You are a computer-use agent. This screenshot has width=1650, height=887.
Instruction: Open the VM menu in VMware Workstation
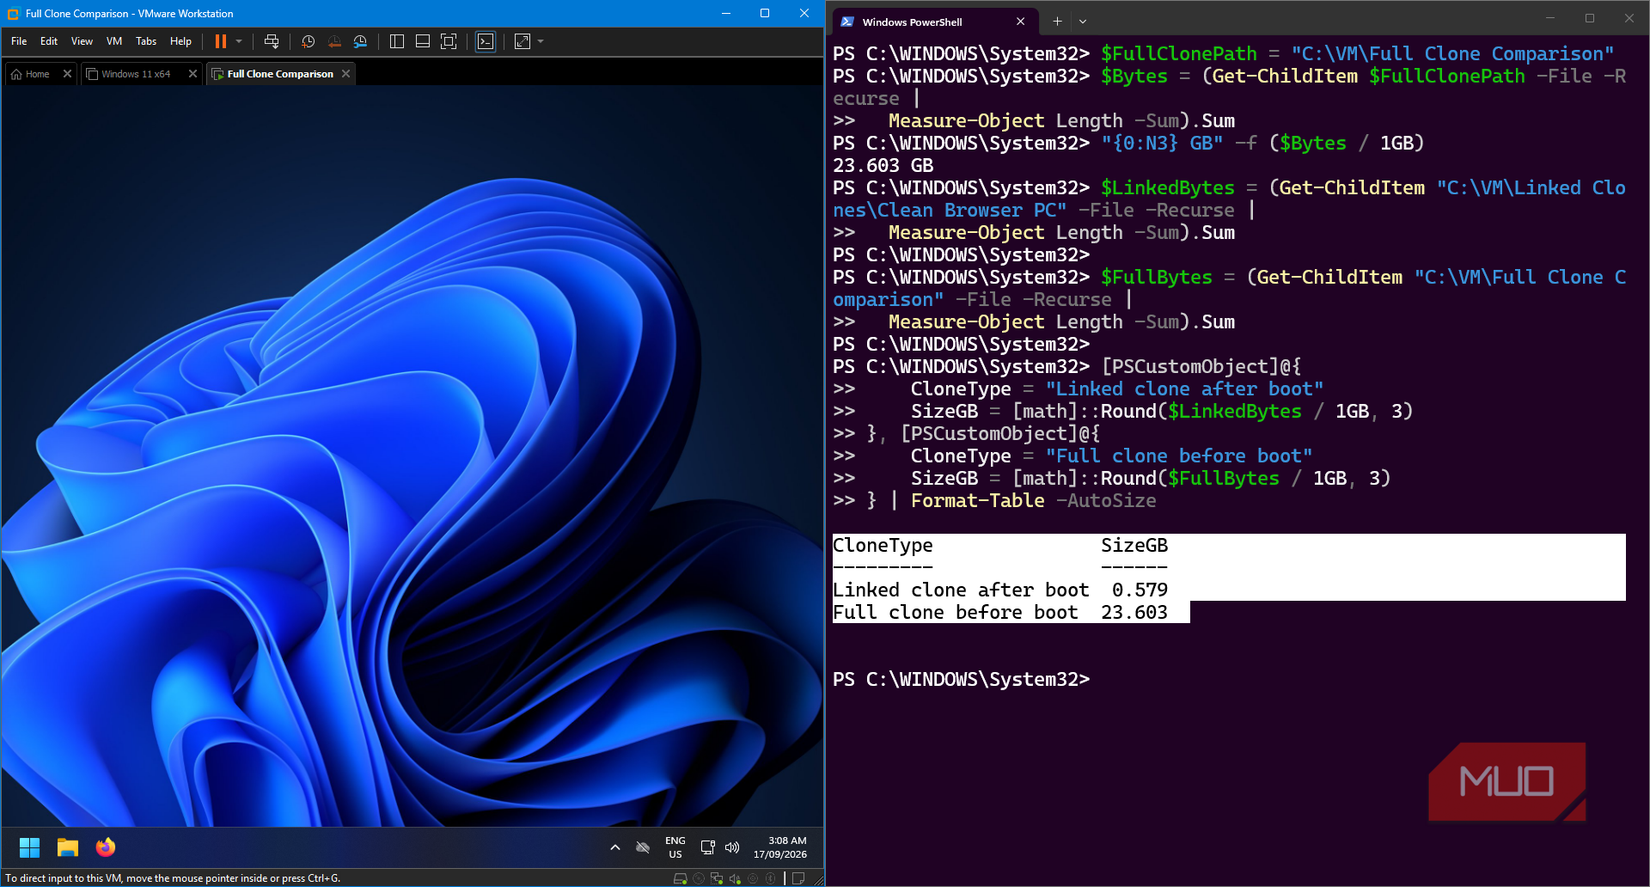[x=114, y=41]
